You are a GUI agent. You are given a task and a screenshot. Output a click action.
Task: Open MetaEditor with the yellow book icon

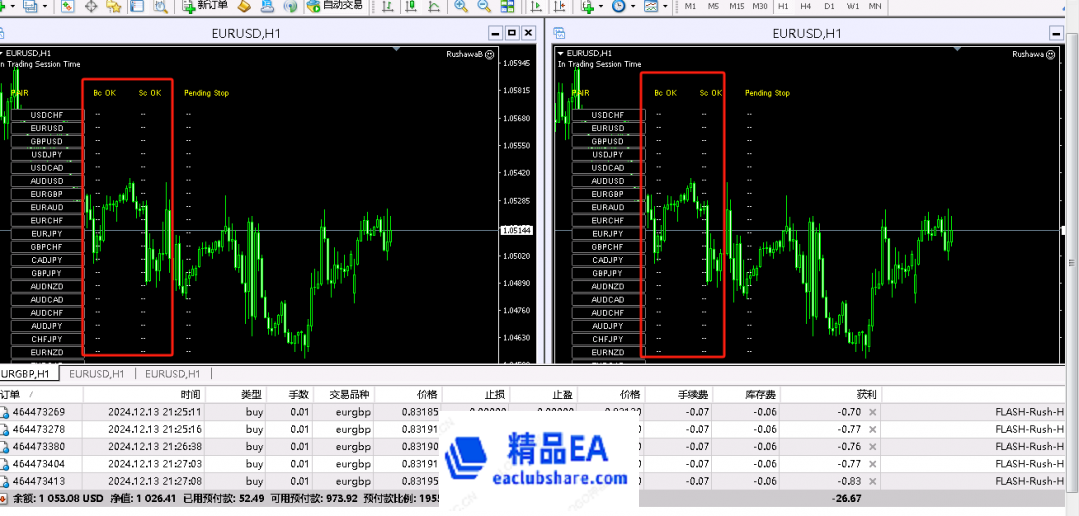coord(243,6)
